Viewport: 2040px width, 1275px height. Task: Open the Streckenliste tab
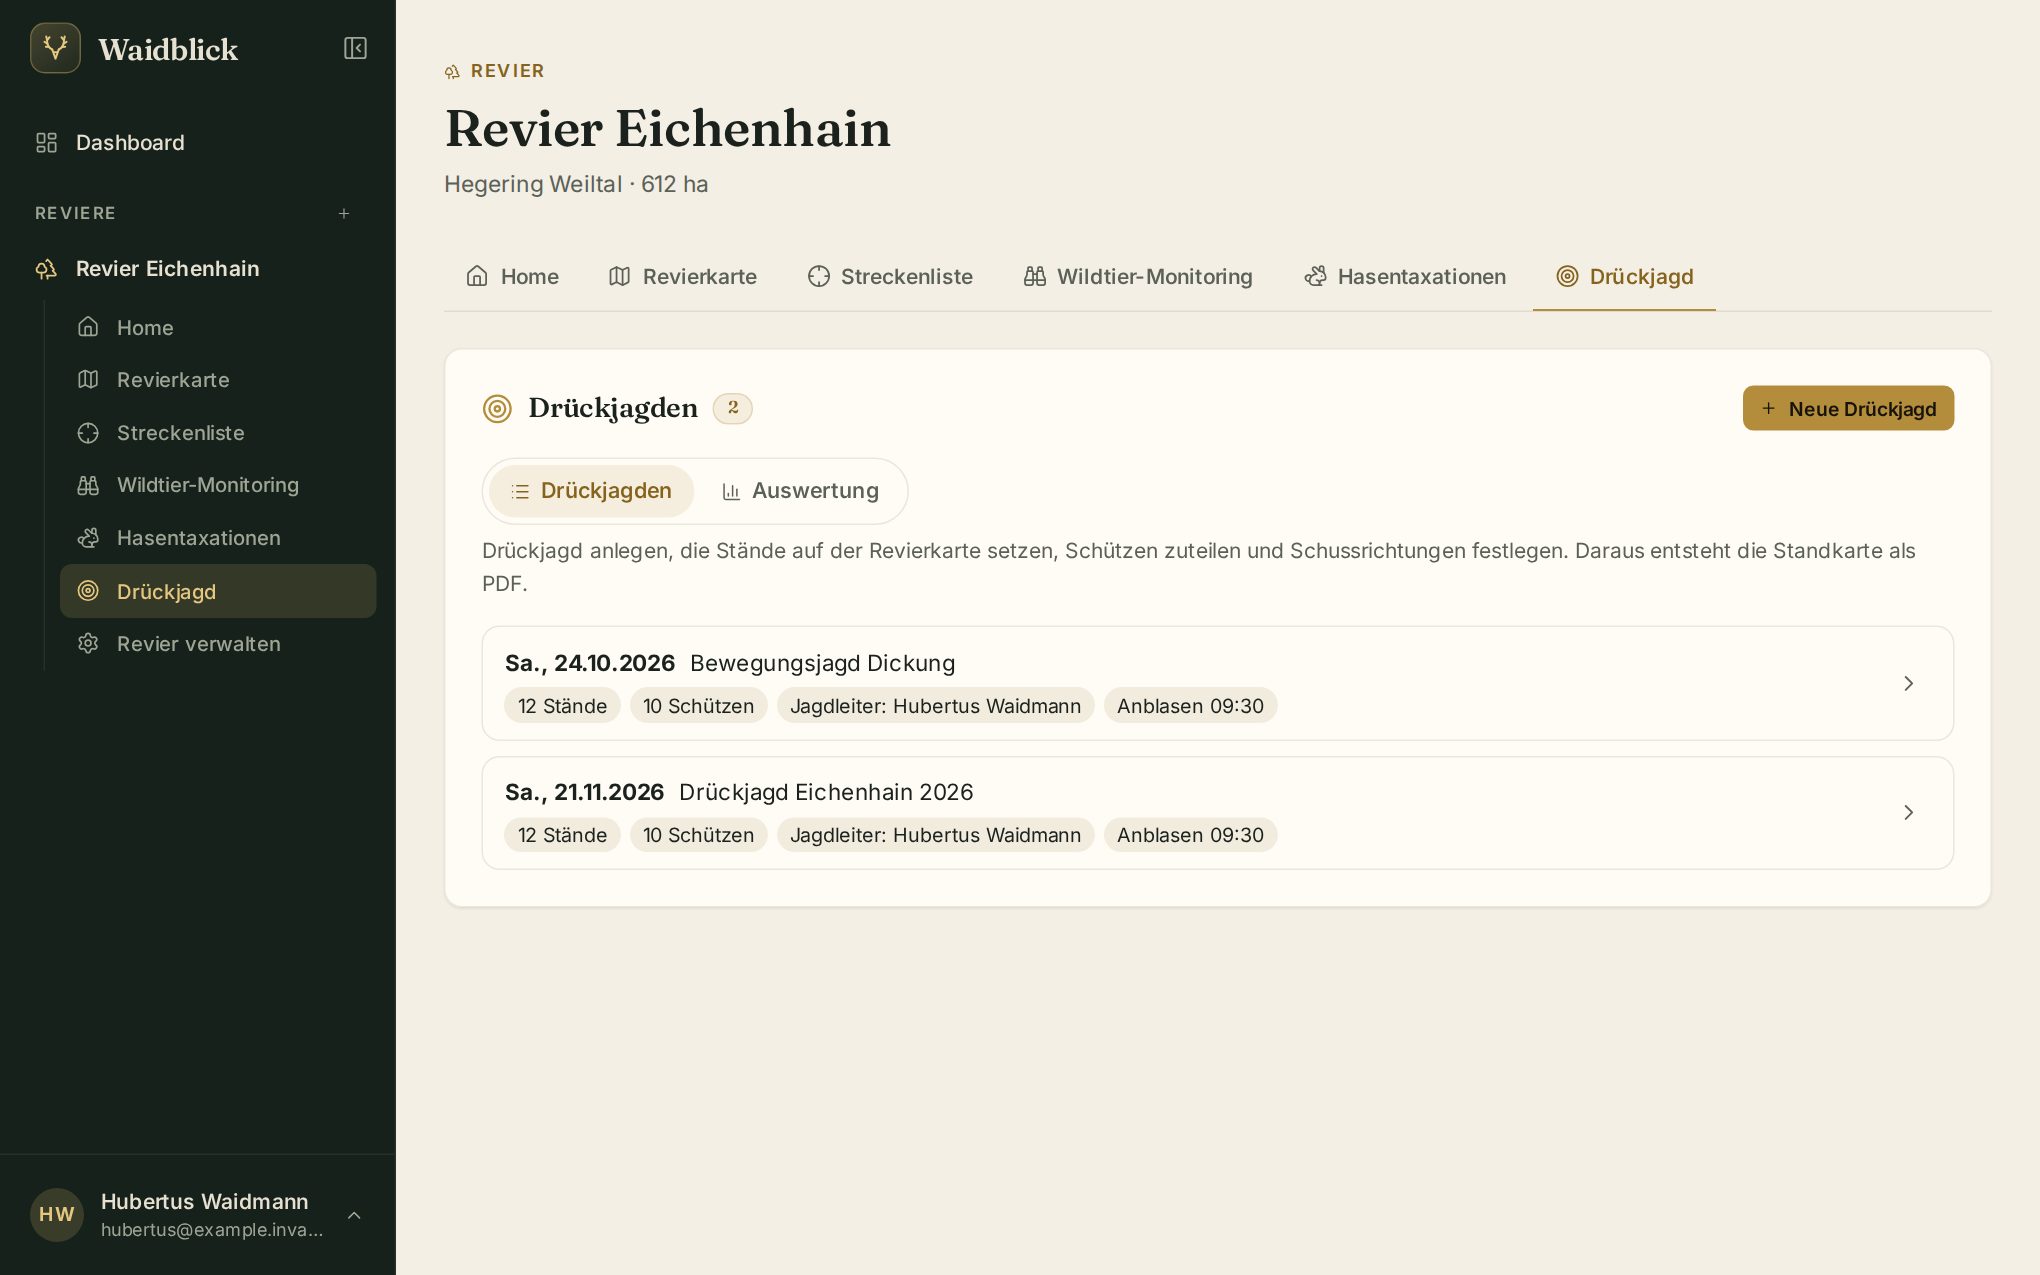[890, 277]
